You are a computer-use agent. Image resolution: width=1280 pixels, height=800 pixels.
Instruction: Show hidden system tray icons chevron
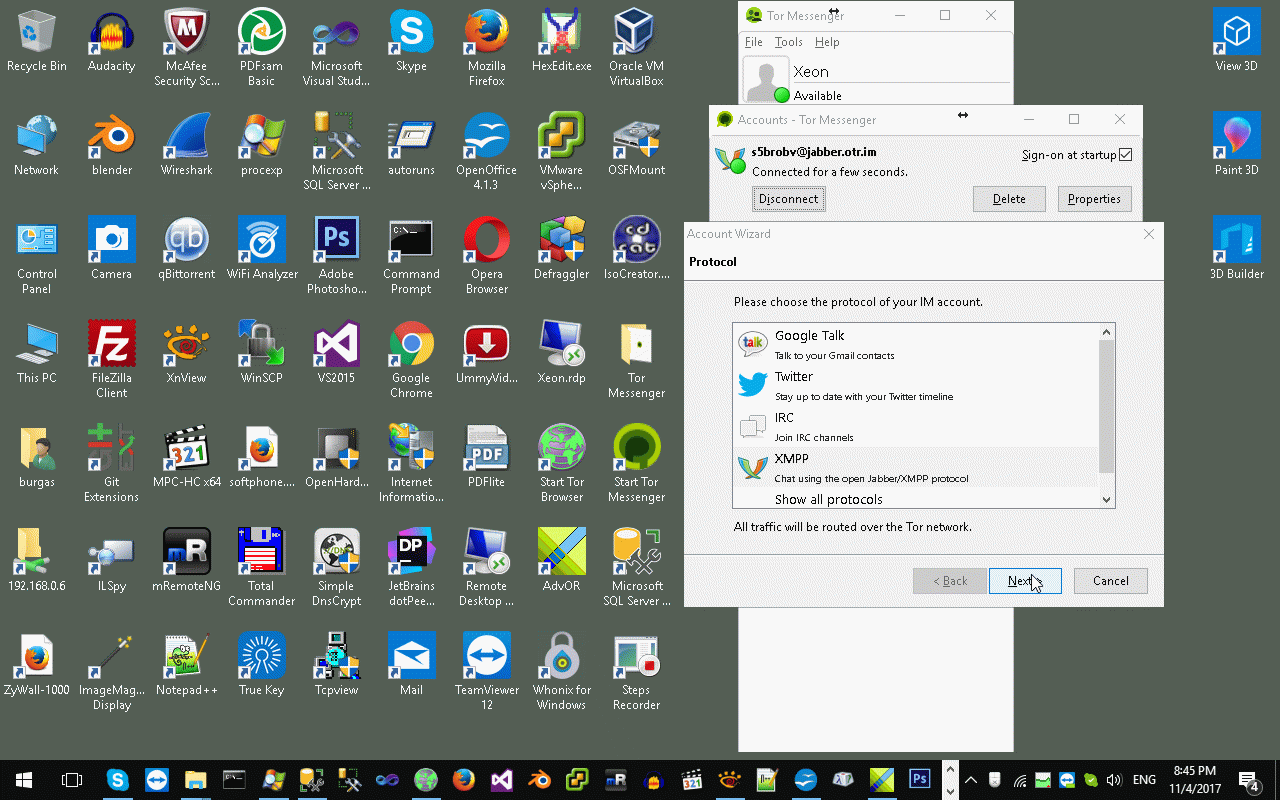pyautogui.click(x=968, y=780)
